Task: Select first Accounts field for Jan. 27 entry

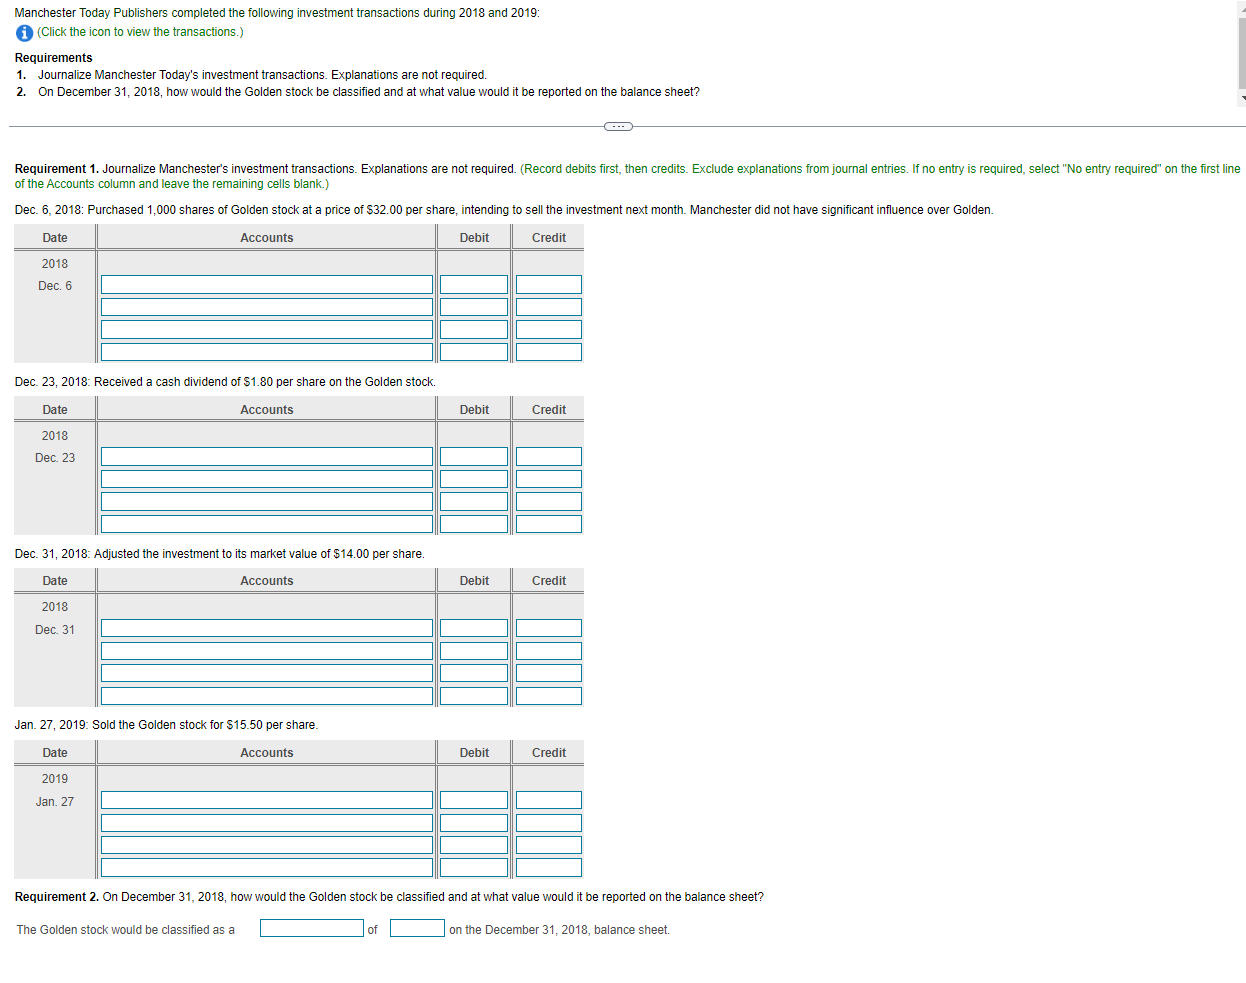Action: click(267, 800)
